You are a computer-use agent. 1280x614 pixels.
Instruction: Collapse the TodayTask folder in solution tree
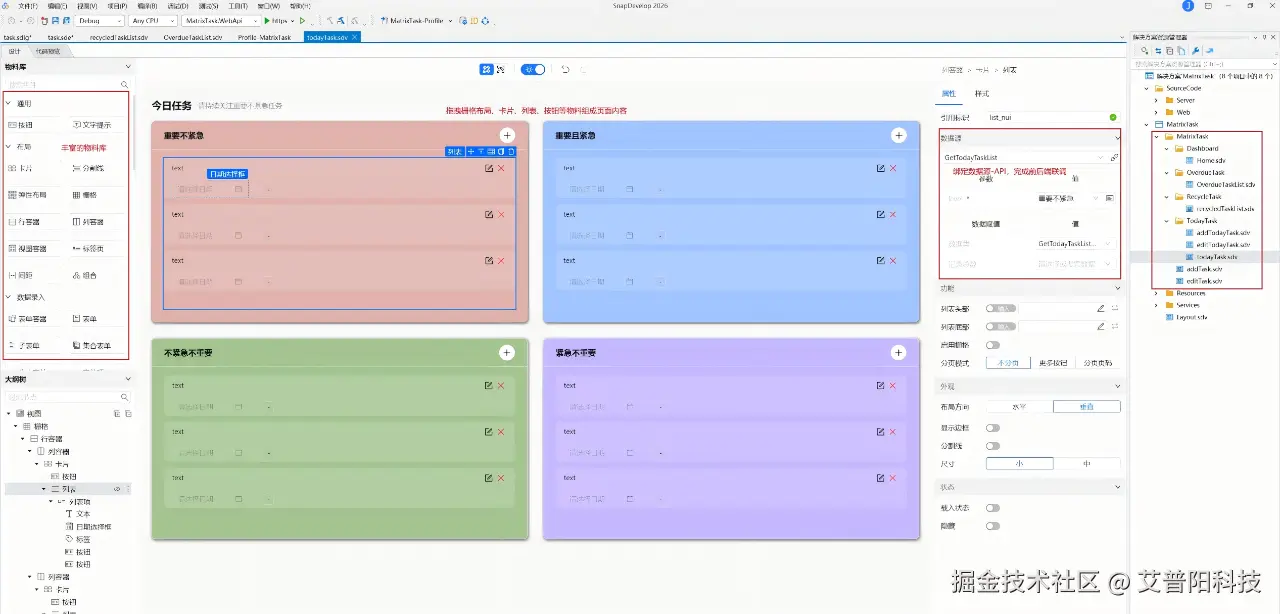(x=1168, y=221)
